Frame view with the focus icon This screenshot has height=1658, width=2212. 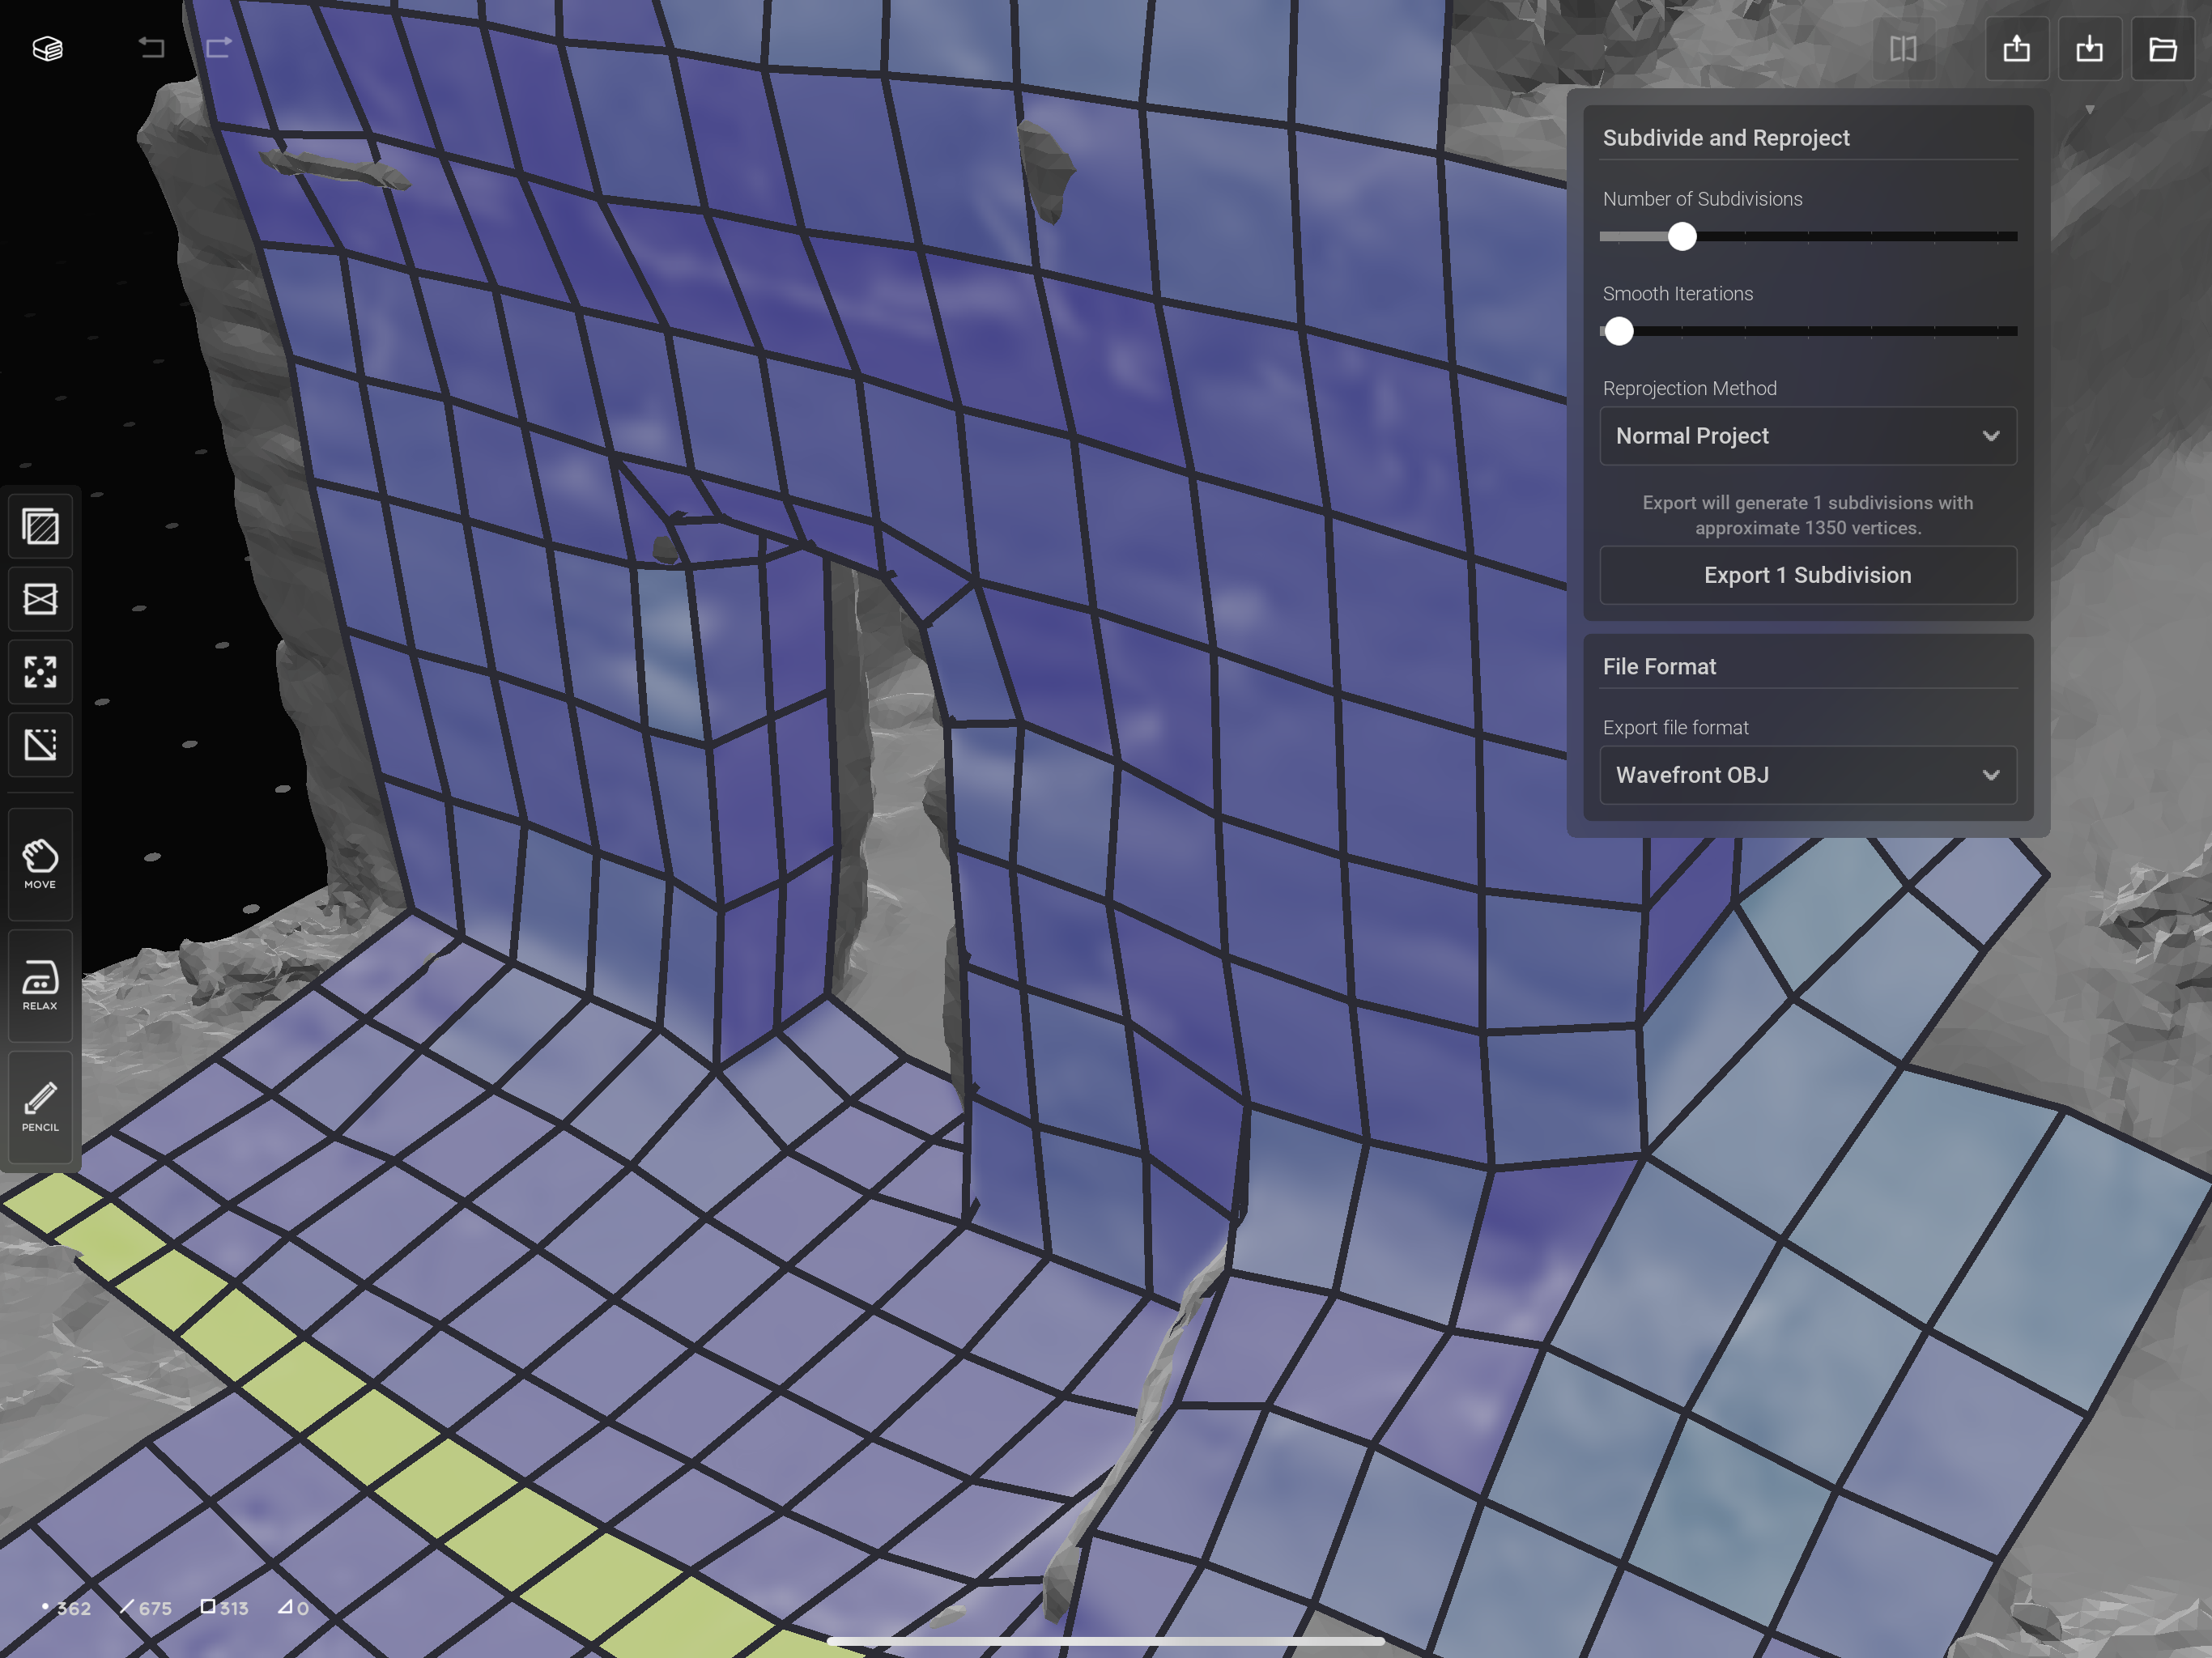(x=41, y=672)
